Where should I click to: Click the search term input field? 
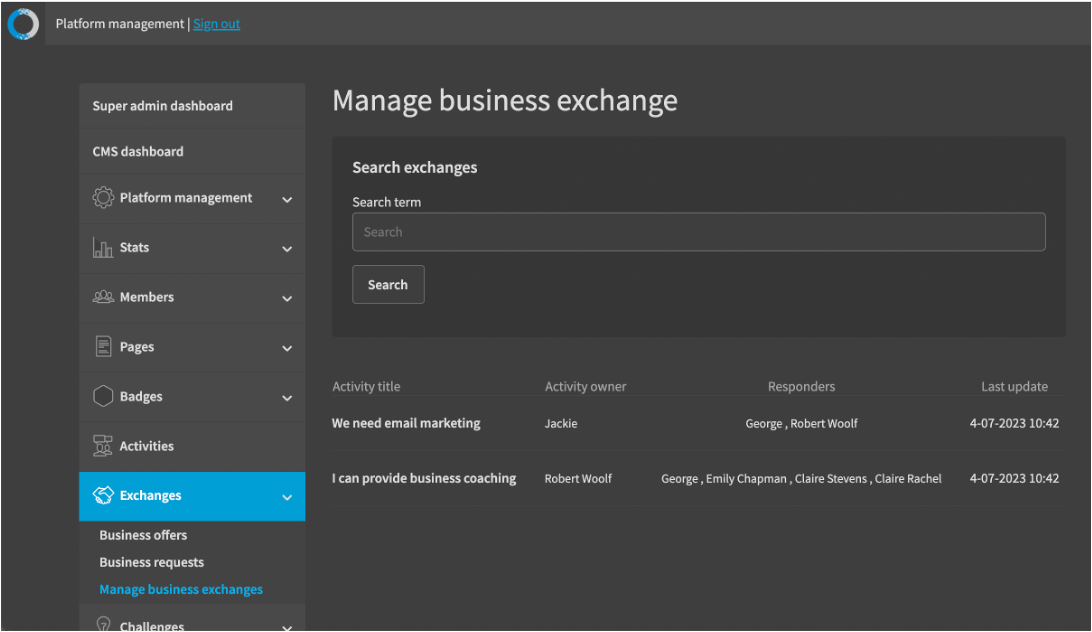pos(698,231)
